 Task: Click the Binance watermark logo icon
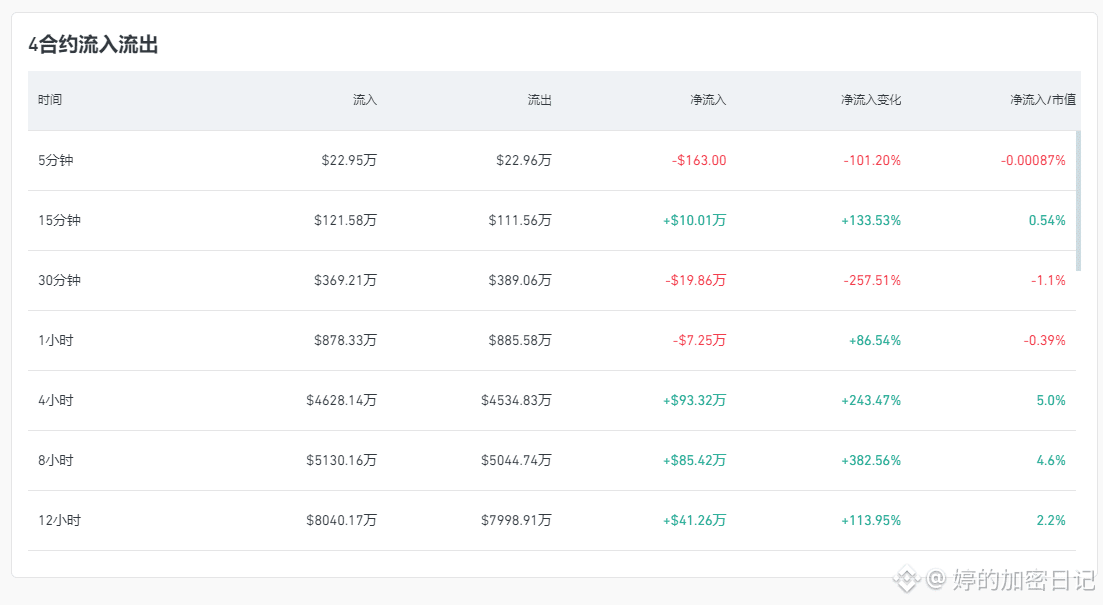[x=906, y=579]
